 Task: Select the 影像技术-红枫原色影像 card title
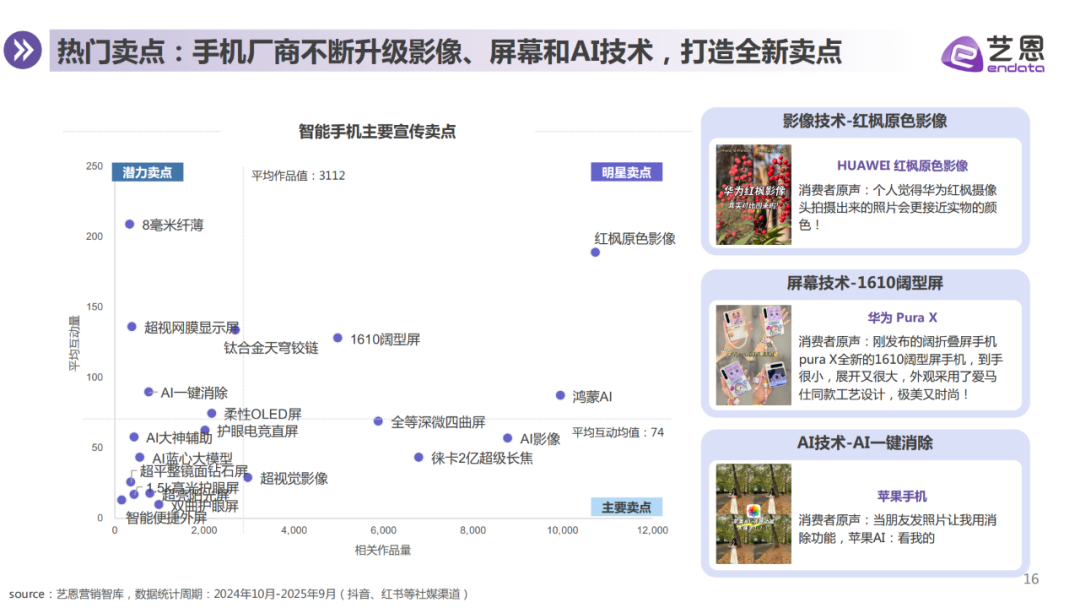coord(865,121)
